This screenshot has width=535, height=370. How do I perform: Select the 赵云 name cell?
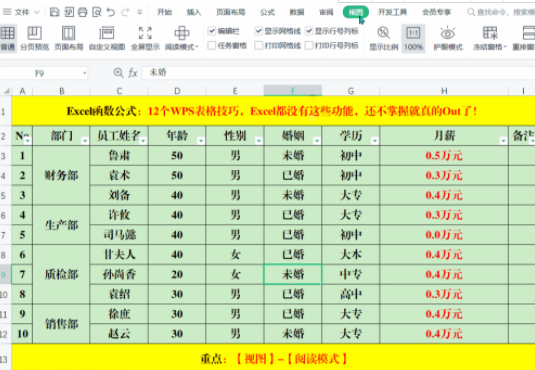119,333
